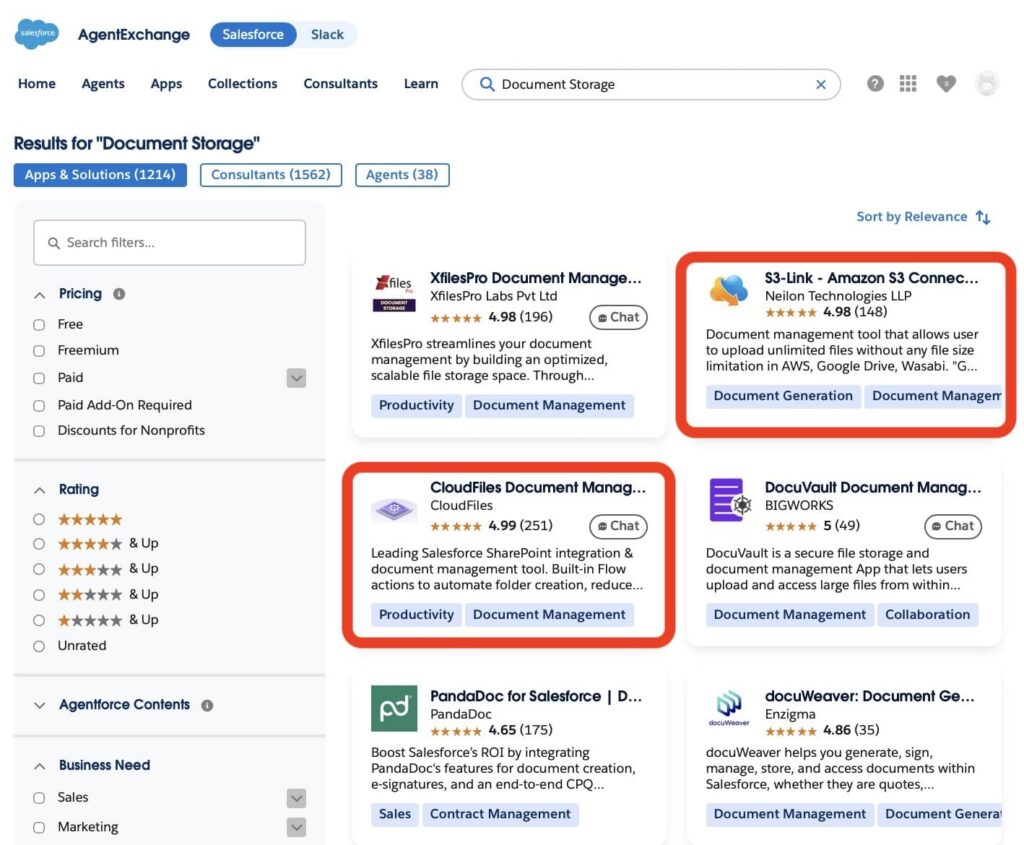This screenshot has width=1024, height=845.
Task: Open the DocuVault app logo
Action: [729, 500]
